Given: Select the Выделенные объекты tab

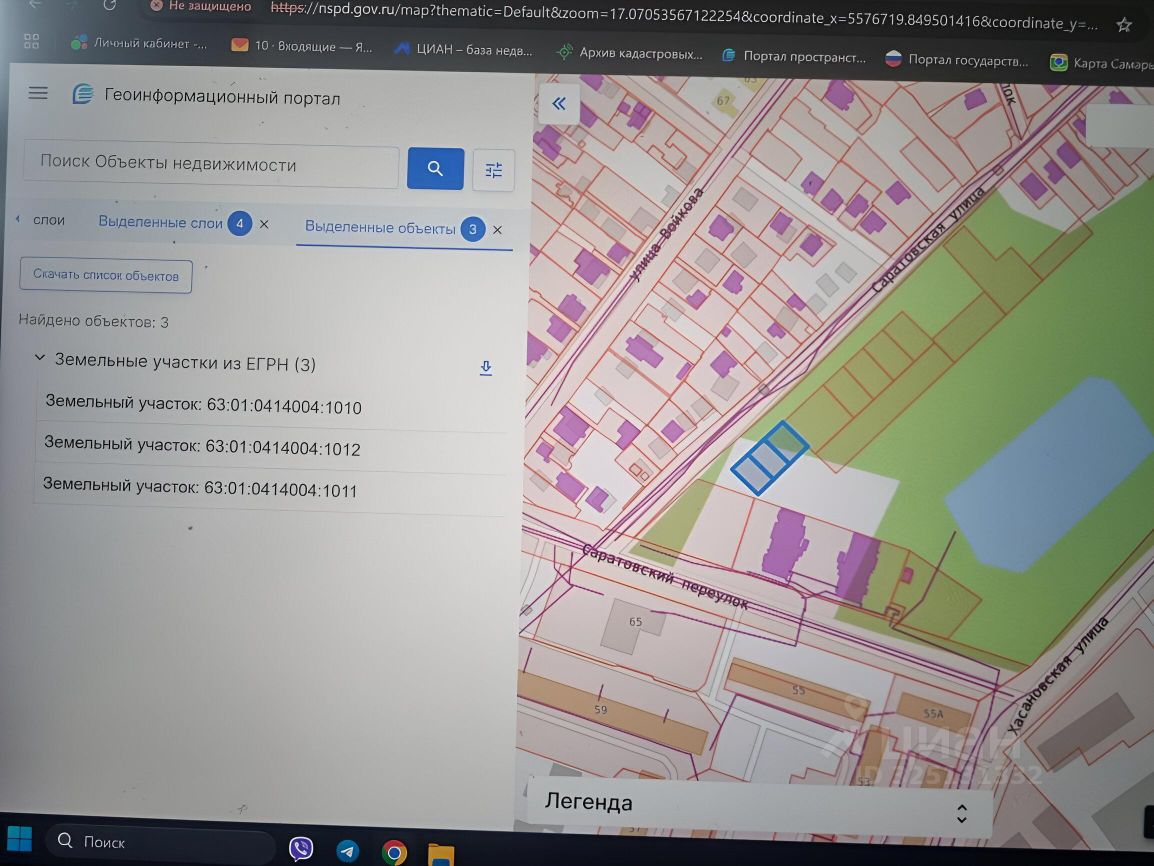Looking at the screenshot, I should (x=380, y=228).
